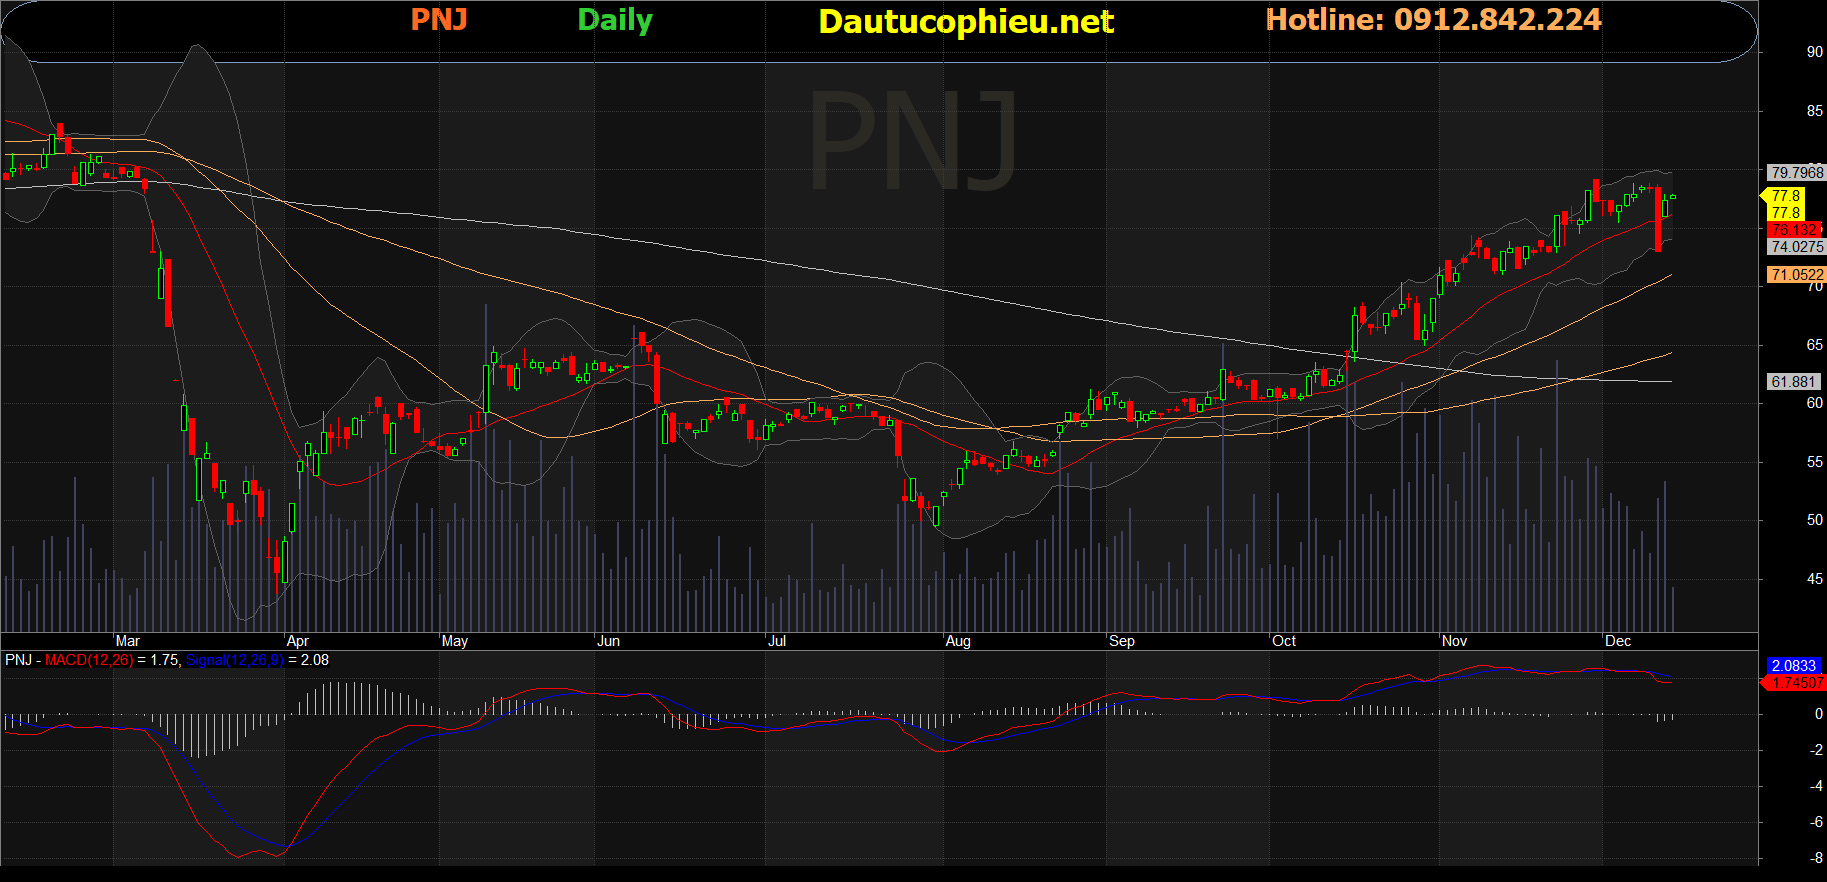Click the orange PNJ ticker title
Viewport: 1827px width, 882px height.
pos(439,20)
